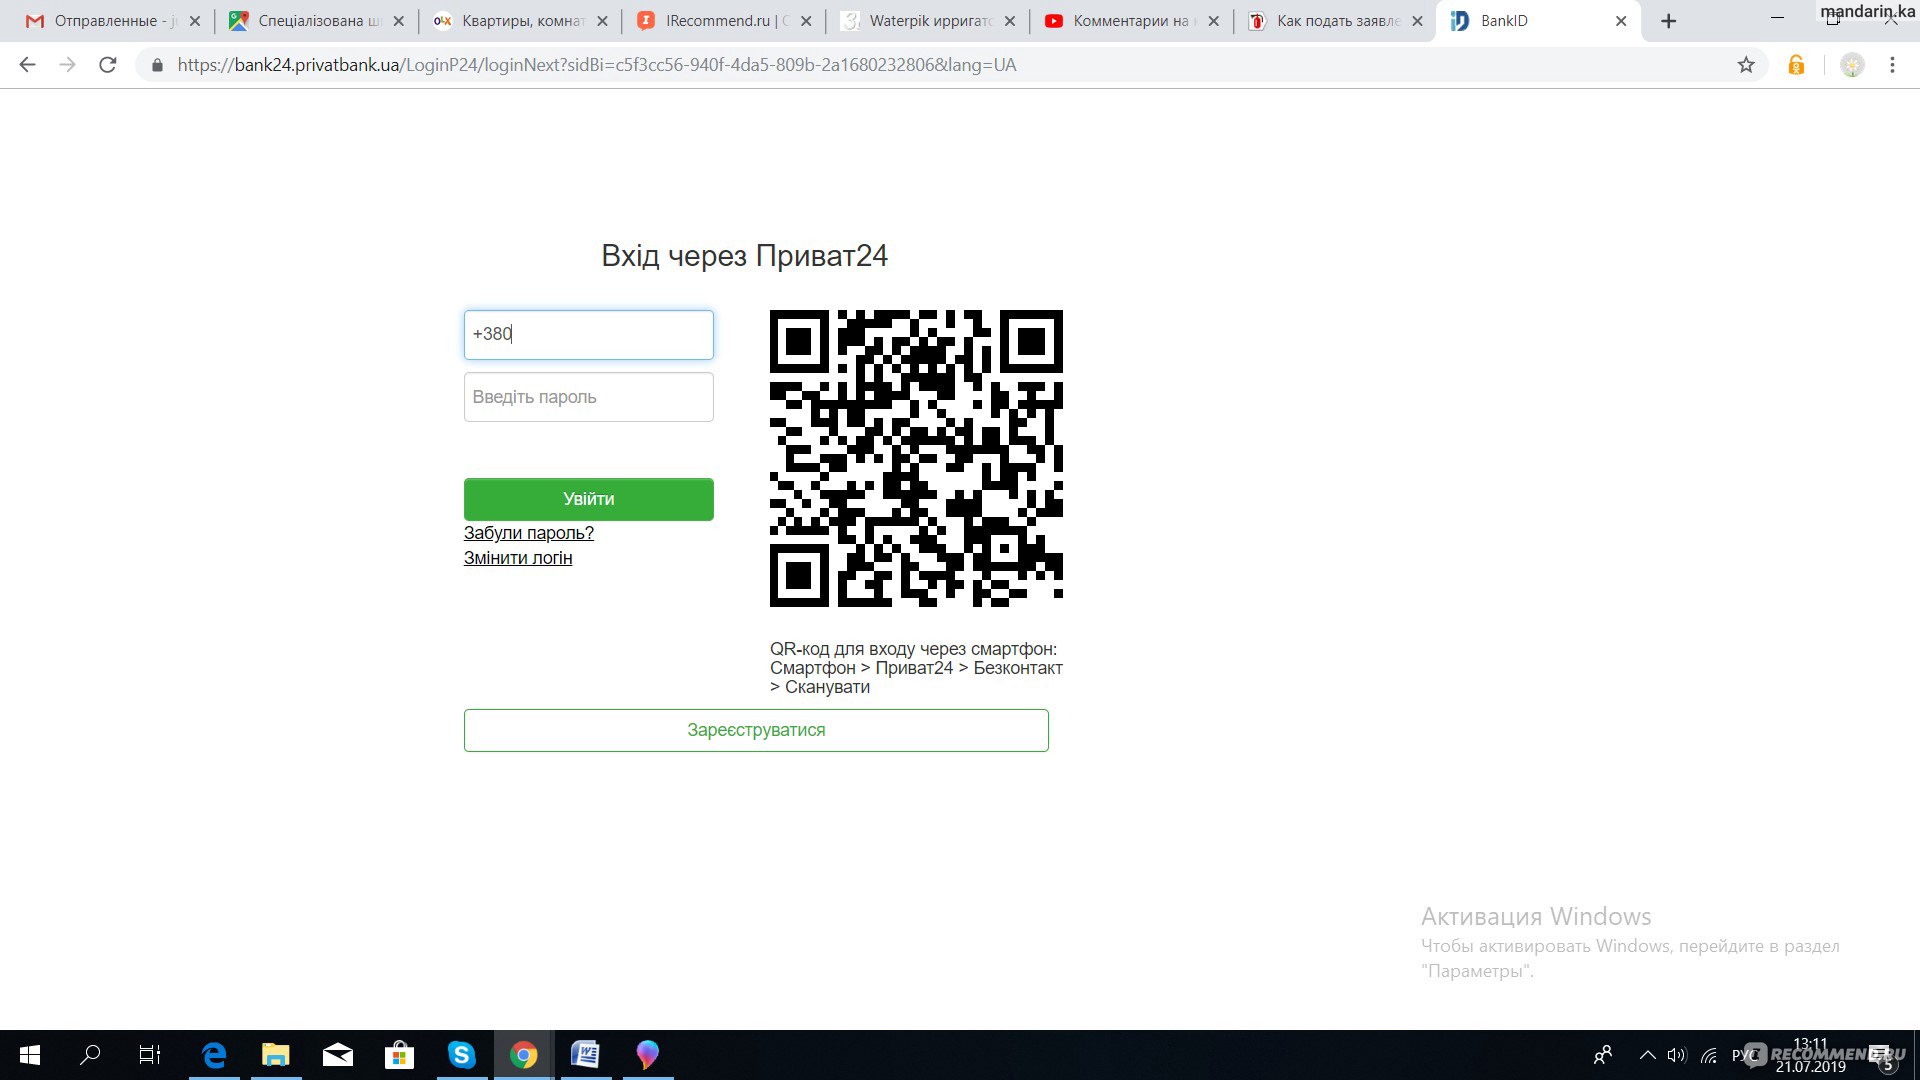Open Microsoft Store from taskbar

pyautogui.click(x=400, y=1055)
